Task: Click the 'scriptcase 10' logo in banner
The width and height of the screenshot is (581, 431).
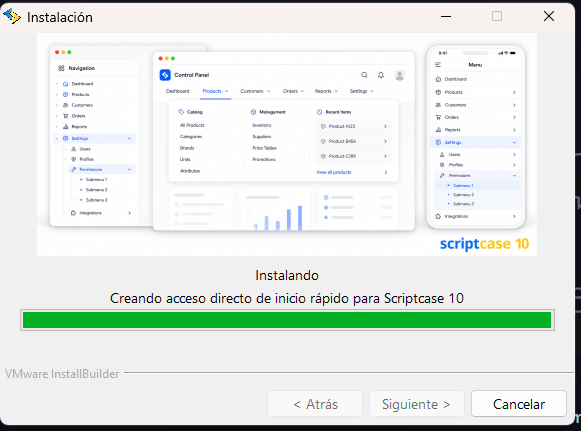Action: [x=484, y=244]
